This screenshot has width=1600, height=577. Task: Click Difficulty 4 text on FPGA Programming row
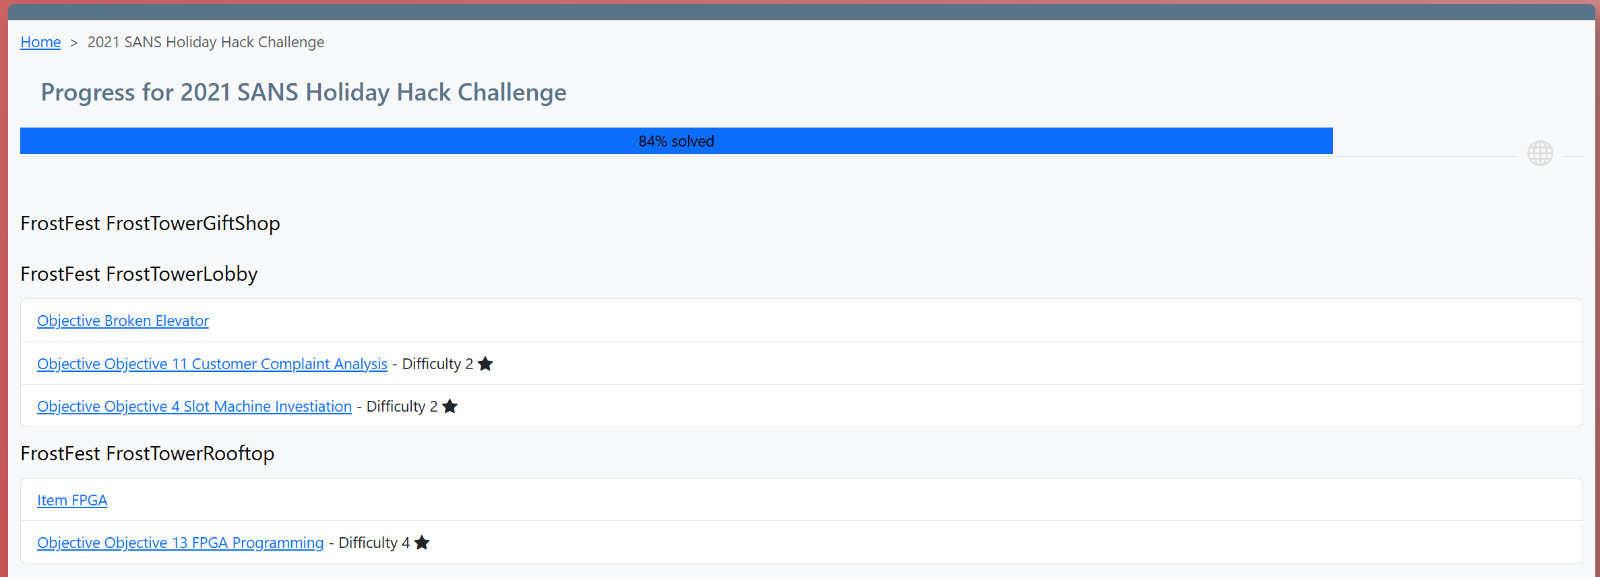pyautogui.click(x=374, y=543)
